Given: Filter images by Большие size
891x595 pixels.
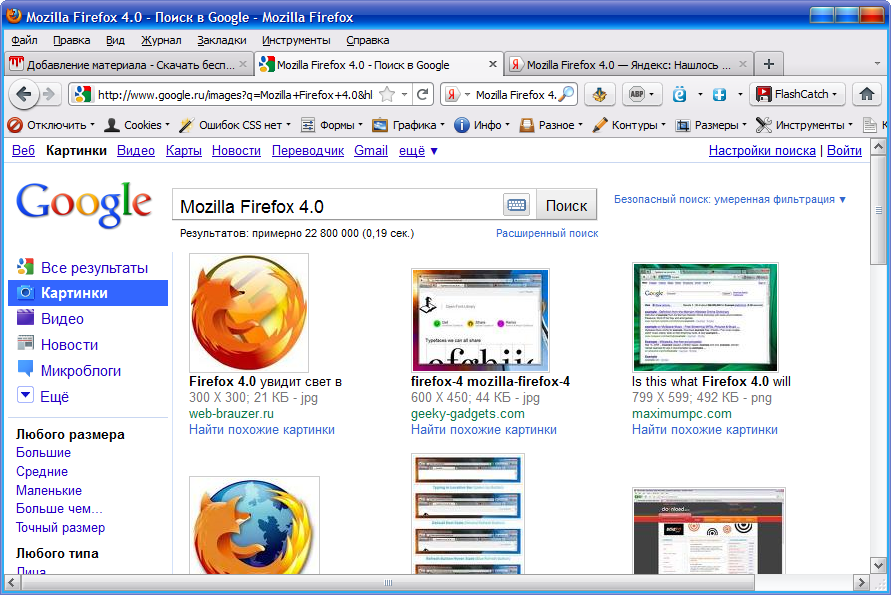Looking at the screenshot, I should pos(43,453).
